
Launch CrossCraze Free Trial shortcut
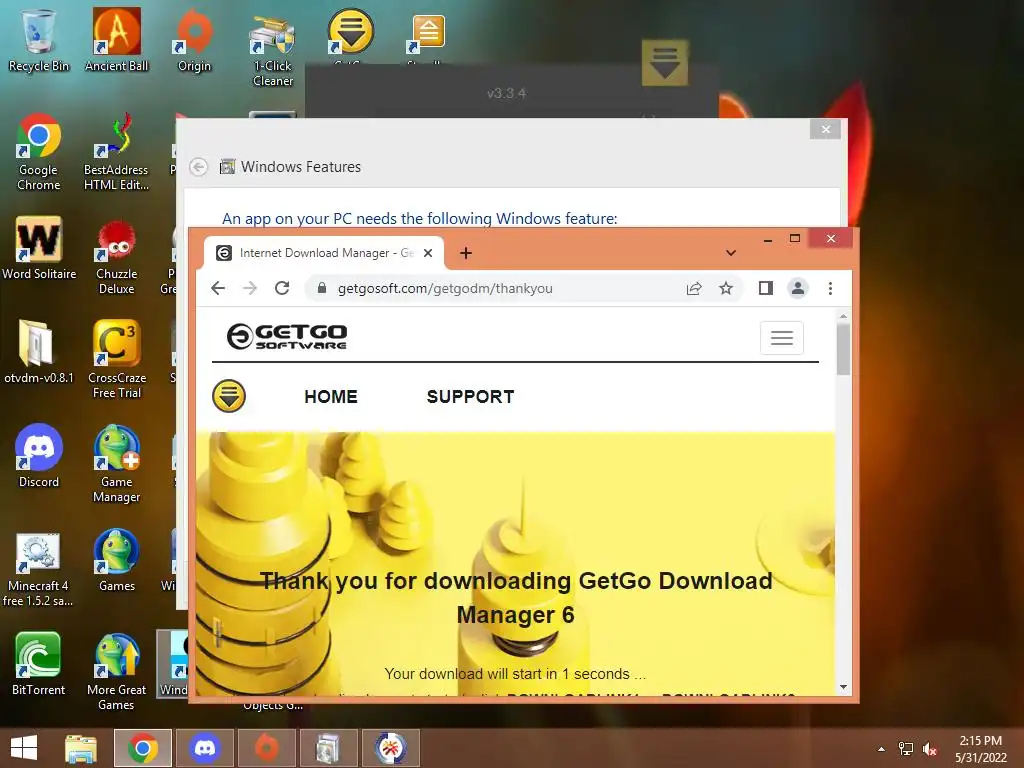pyautogui.click(x=116, y=359)
